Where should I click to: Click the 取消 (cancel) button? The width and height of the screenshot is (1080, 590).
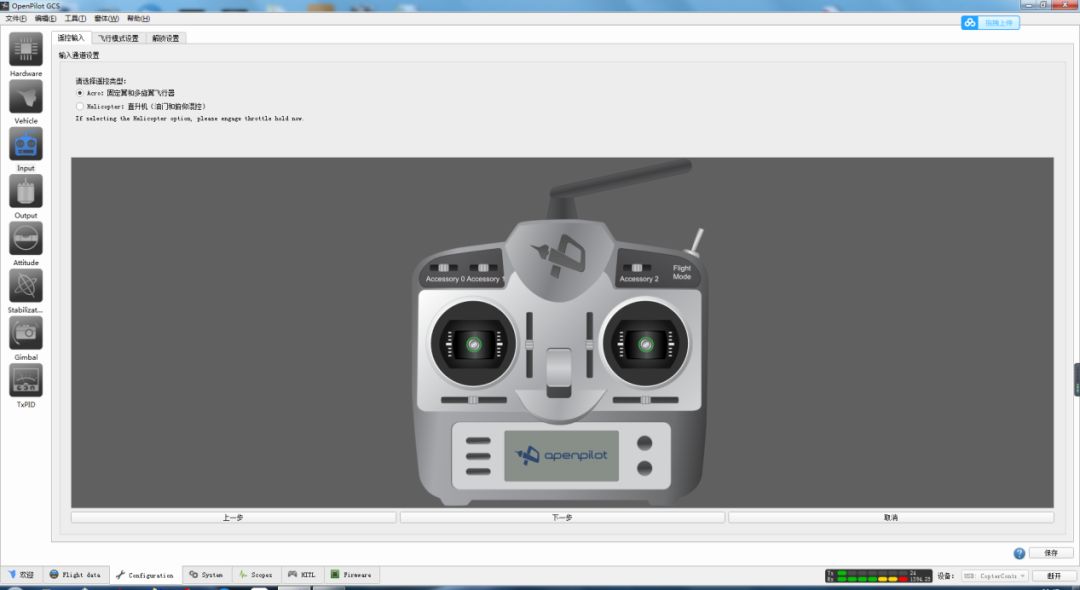[891, 517]
